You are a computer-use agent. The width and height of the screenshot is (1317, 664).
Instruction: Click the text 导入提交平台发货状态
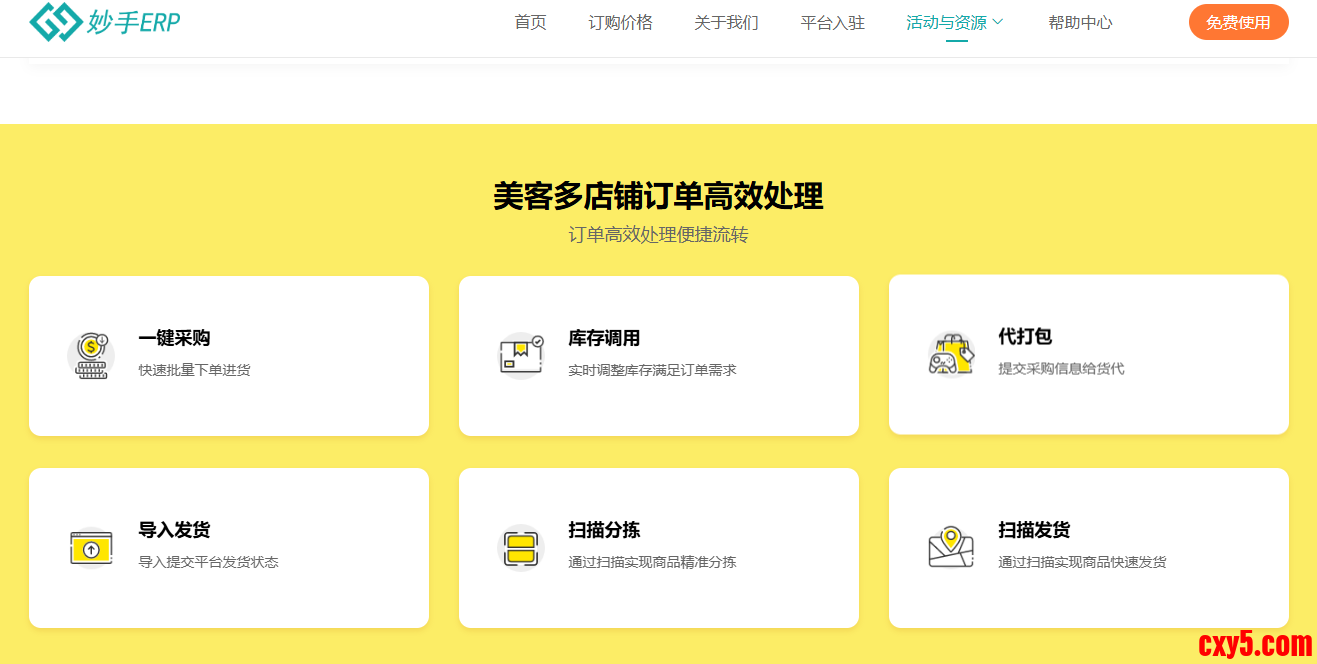pos(208,562)
